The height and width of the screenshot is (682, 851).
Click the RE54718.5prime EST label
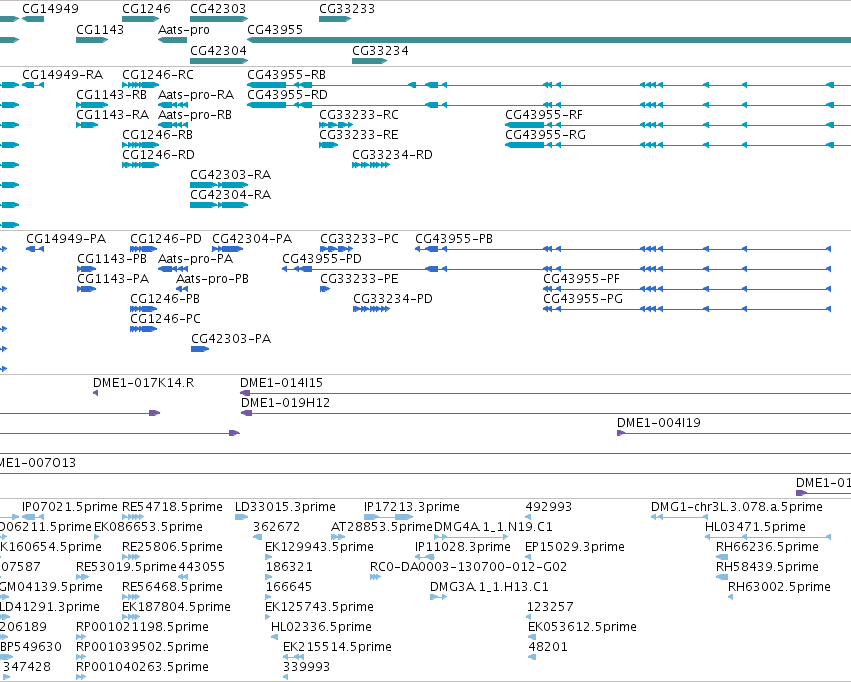coord(172,507)
